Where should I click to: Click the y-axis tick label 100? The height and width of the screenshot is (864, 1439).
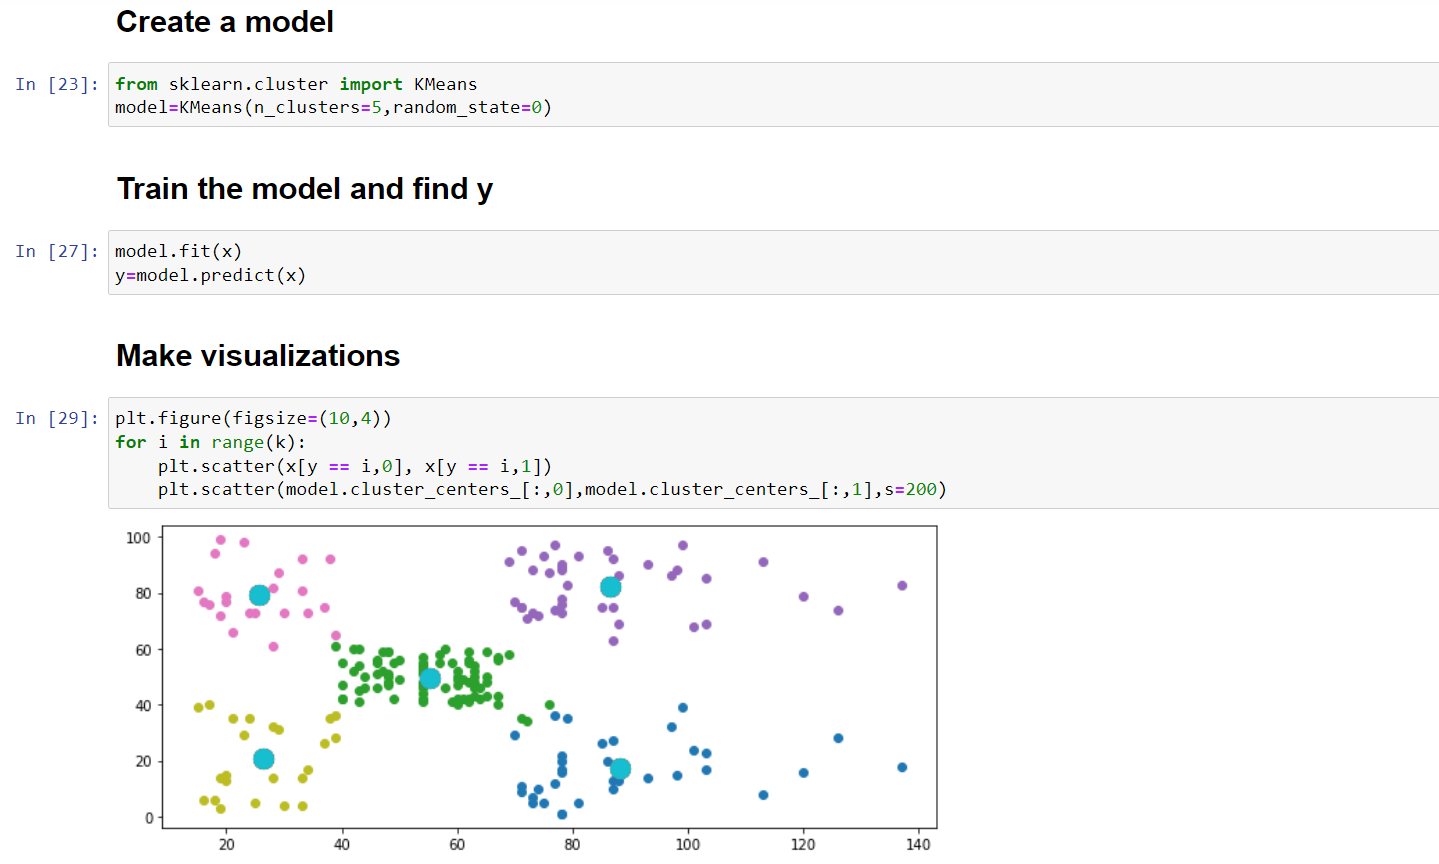[138, 538]
